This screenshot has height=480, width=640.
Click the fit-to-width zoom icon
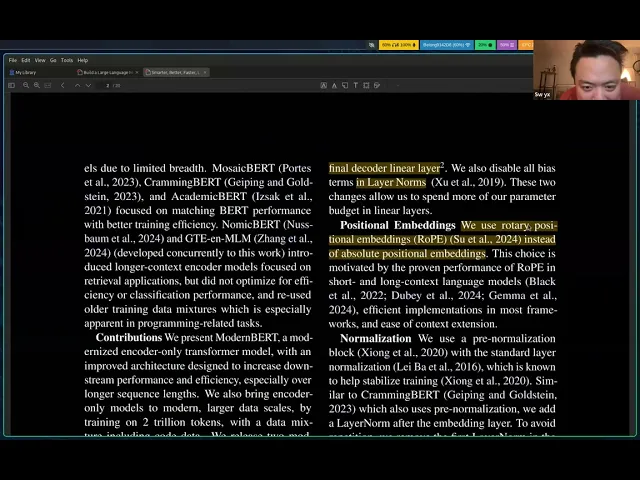point(48,85)
